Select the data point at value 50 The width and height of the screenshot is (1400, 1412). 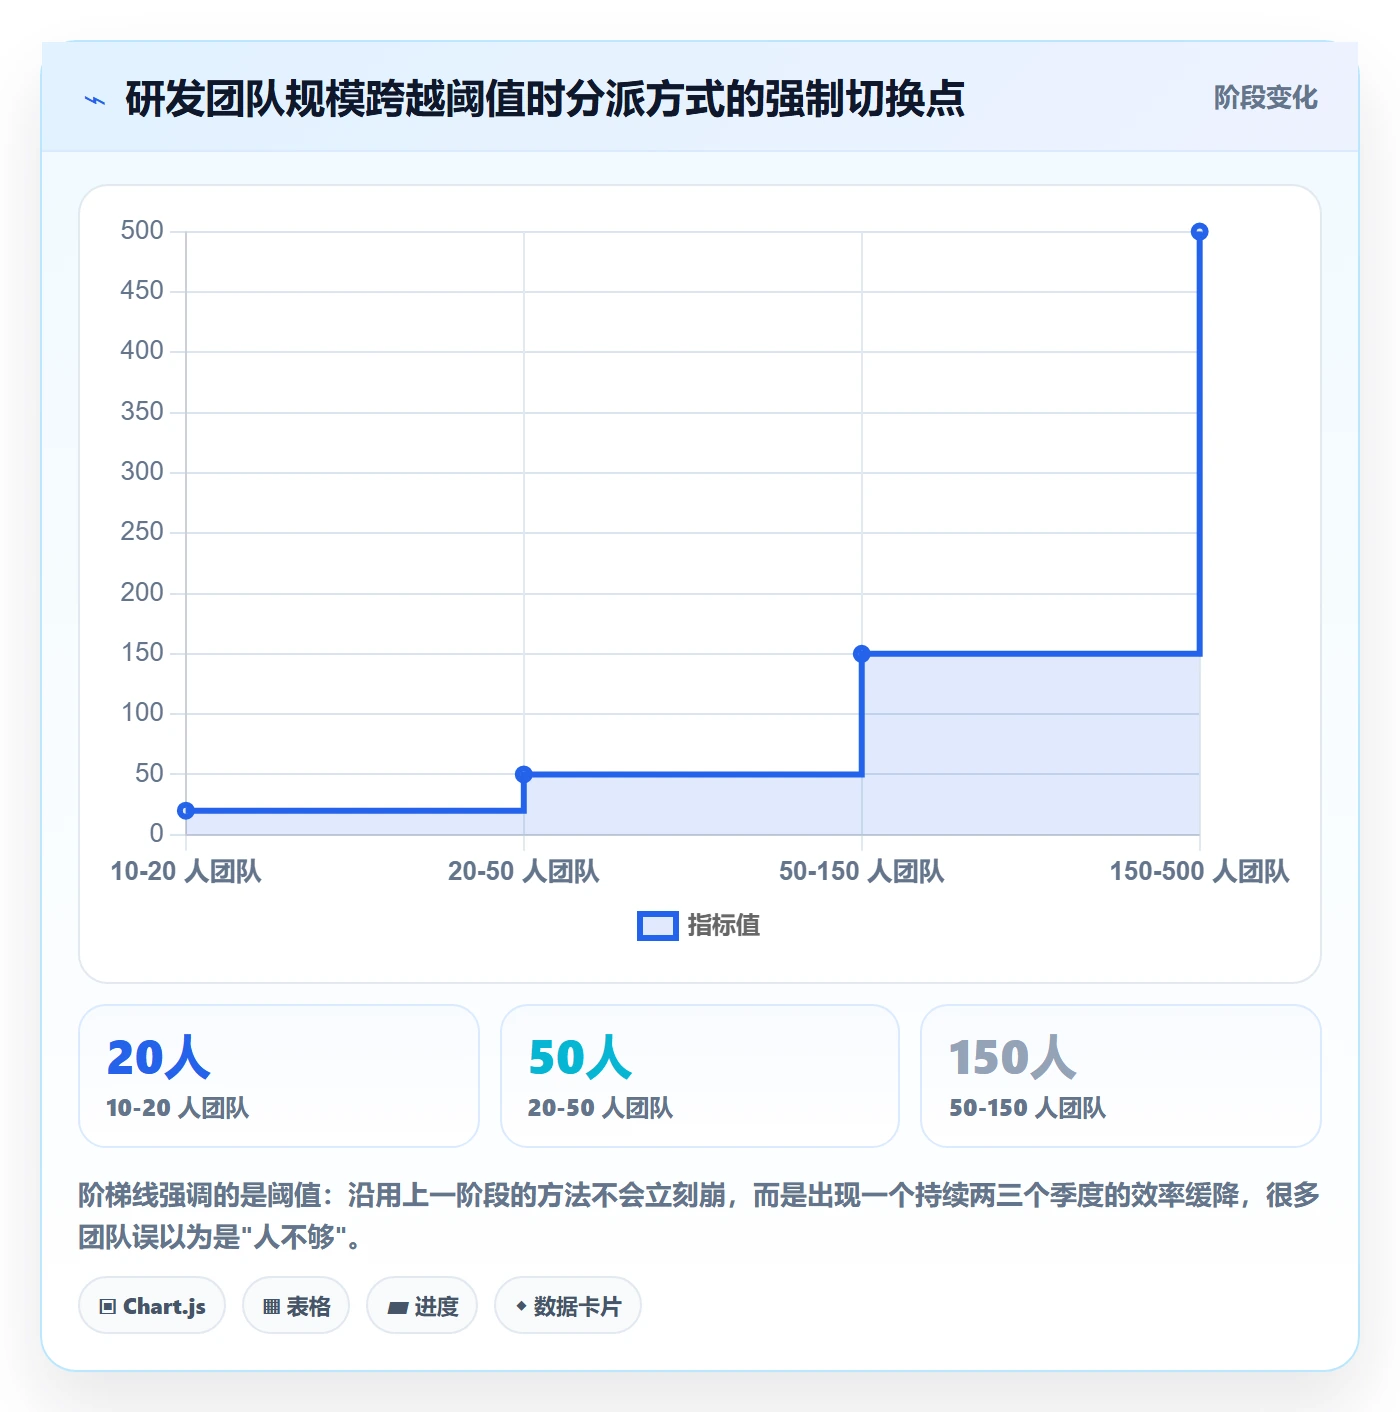(524, 774)
